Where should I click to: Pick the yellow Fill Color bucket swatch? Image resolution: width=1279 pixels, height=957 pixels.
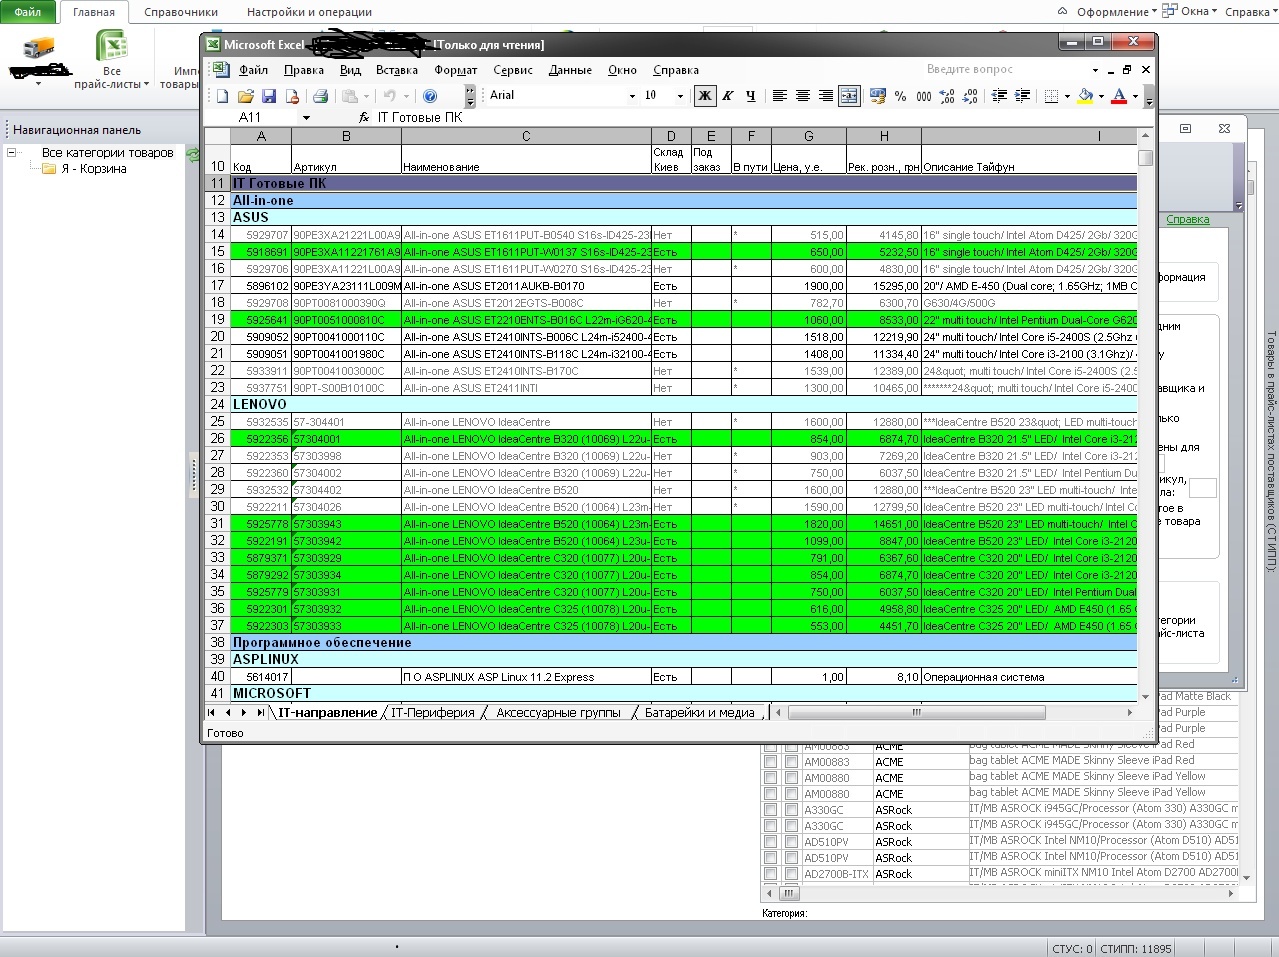click(1086, 96)
